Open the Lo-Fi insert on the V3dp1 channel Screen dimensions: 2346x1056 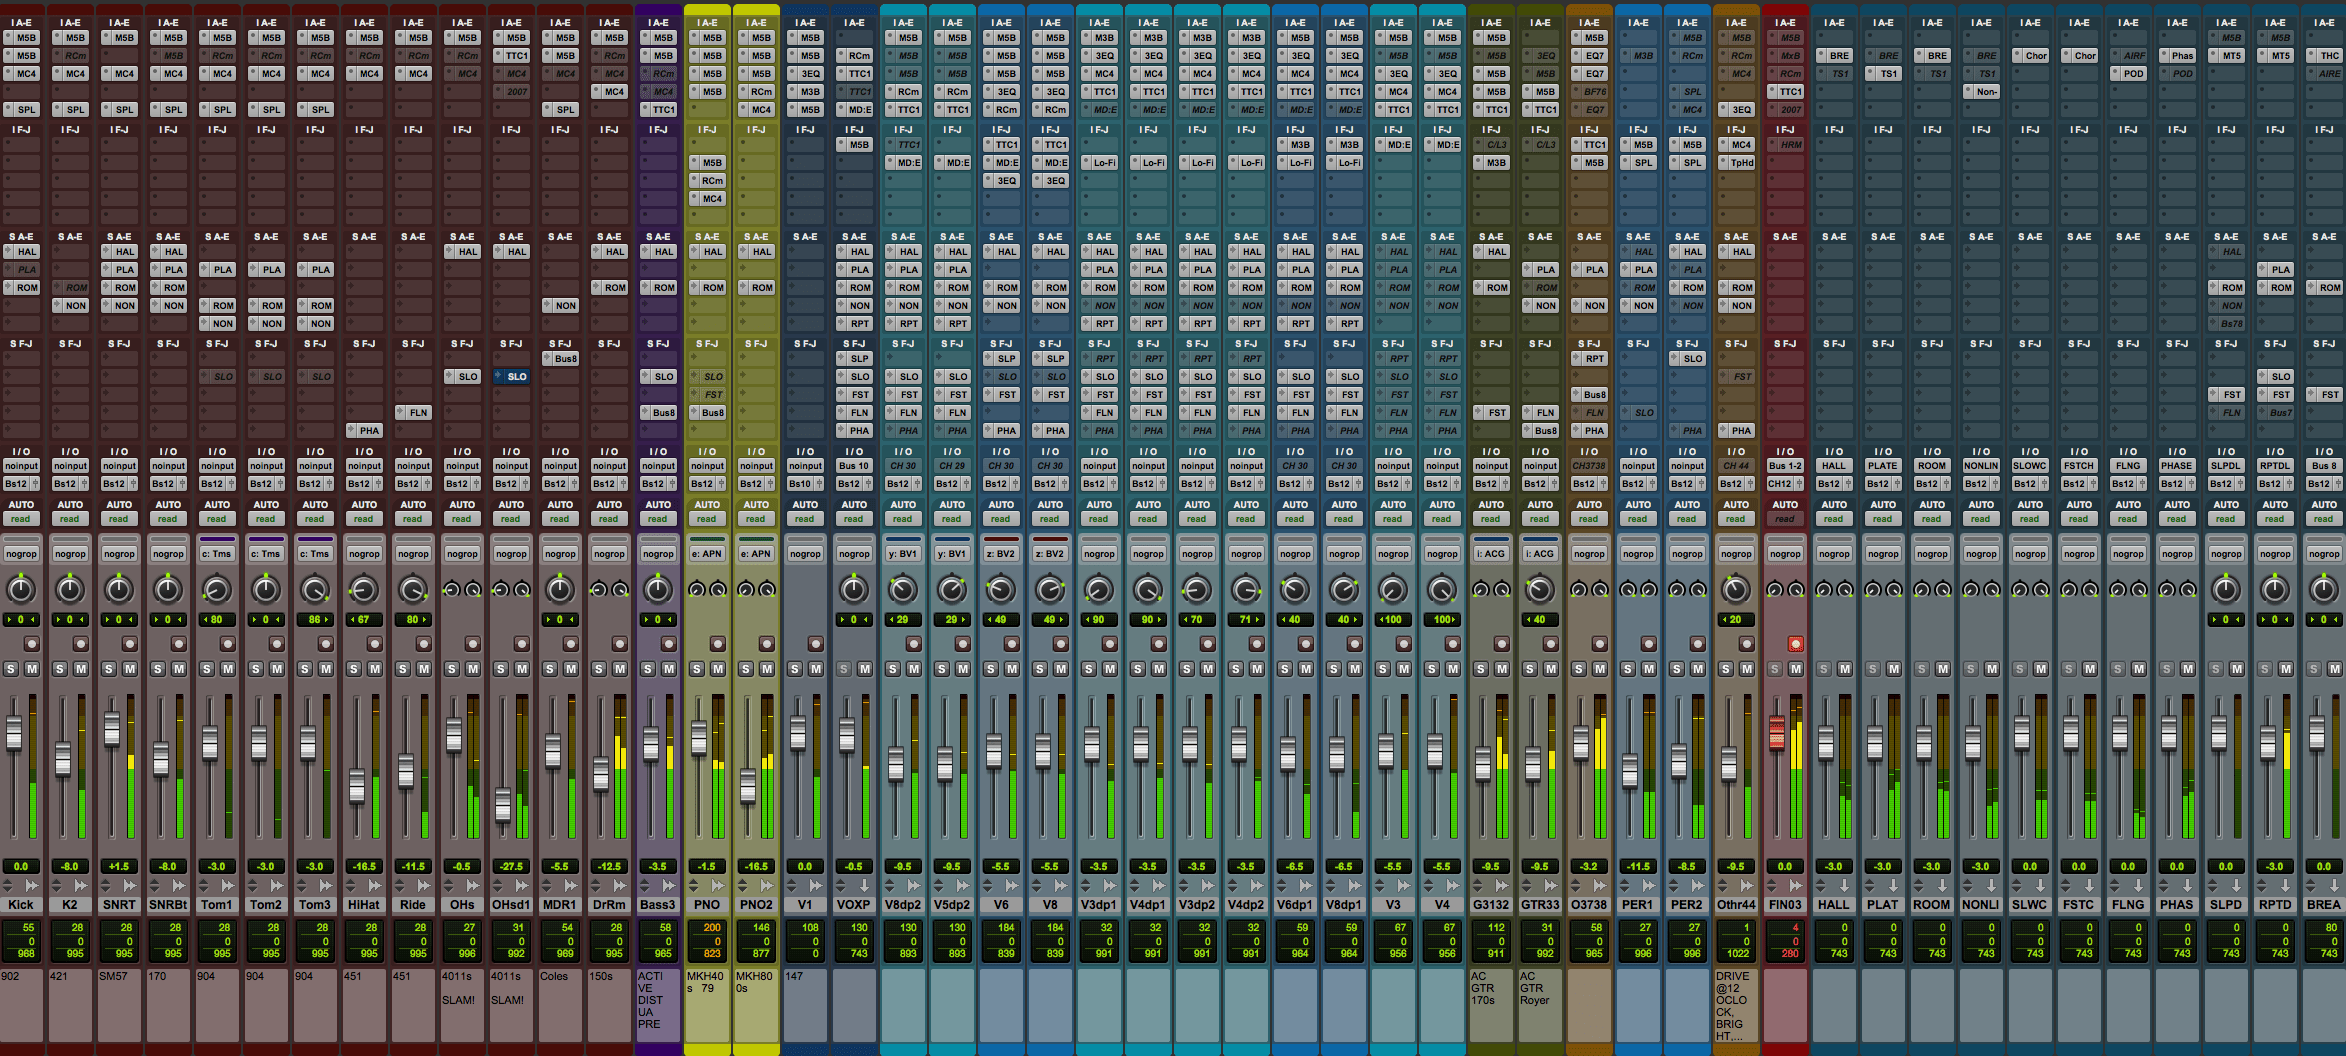coord(1100,162)
